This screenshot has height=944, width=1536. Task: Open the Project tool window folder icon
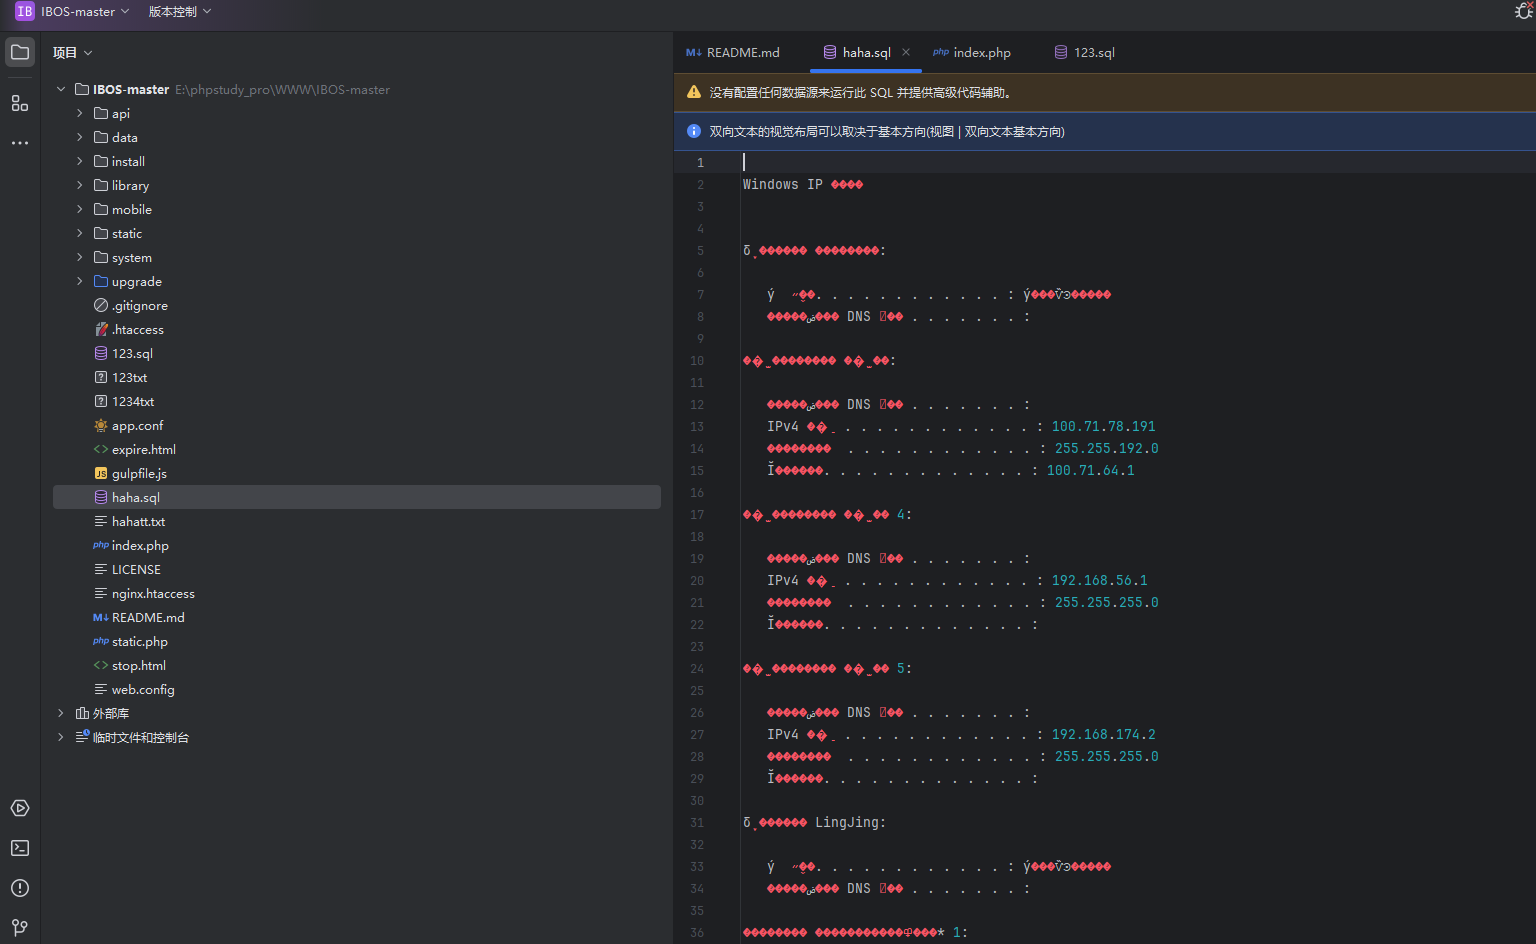pos(20,52)
